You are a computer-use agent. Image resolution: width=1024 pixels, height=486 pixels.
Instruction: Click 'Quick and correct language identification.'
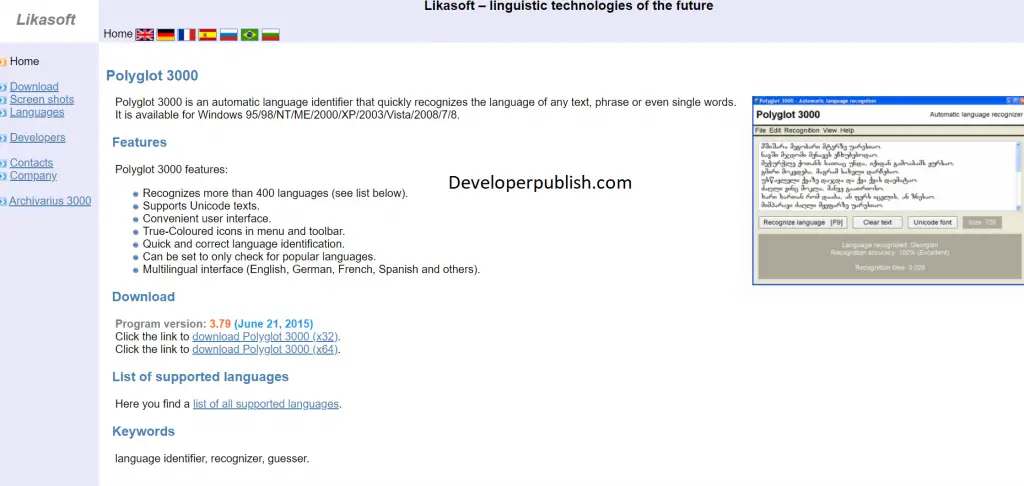244,244
